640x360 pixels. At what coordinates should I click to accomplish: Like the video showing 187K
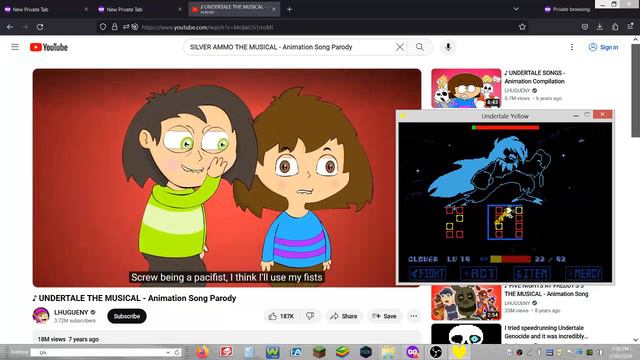(x=281, y=316)
